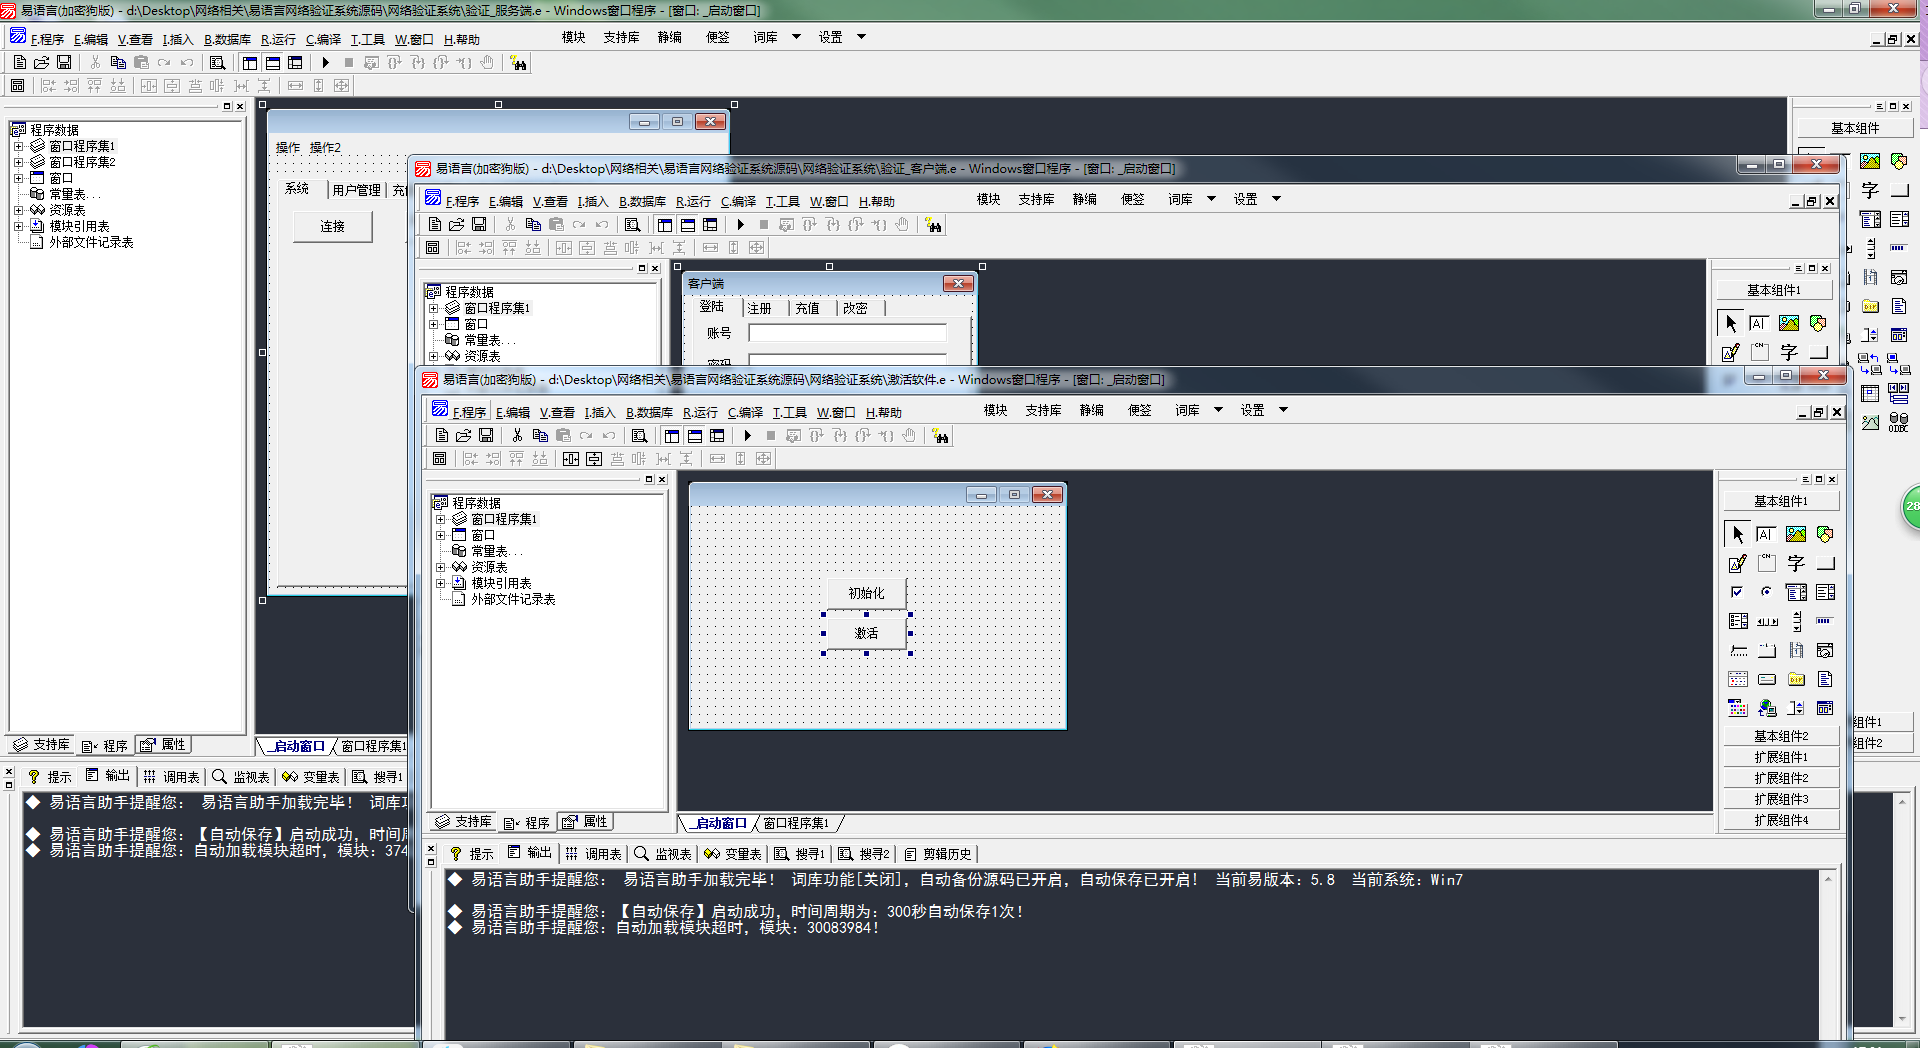Open 词库 dropdown arrow in 激活软件 window

[x=1218, y=410]
